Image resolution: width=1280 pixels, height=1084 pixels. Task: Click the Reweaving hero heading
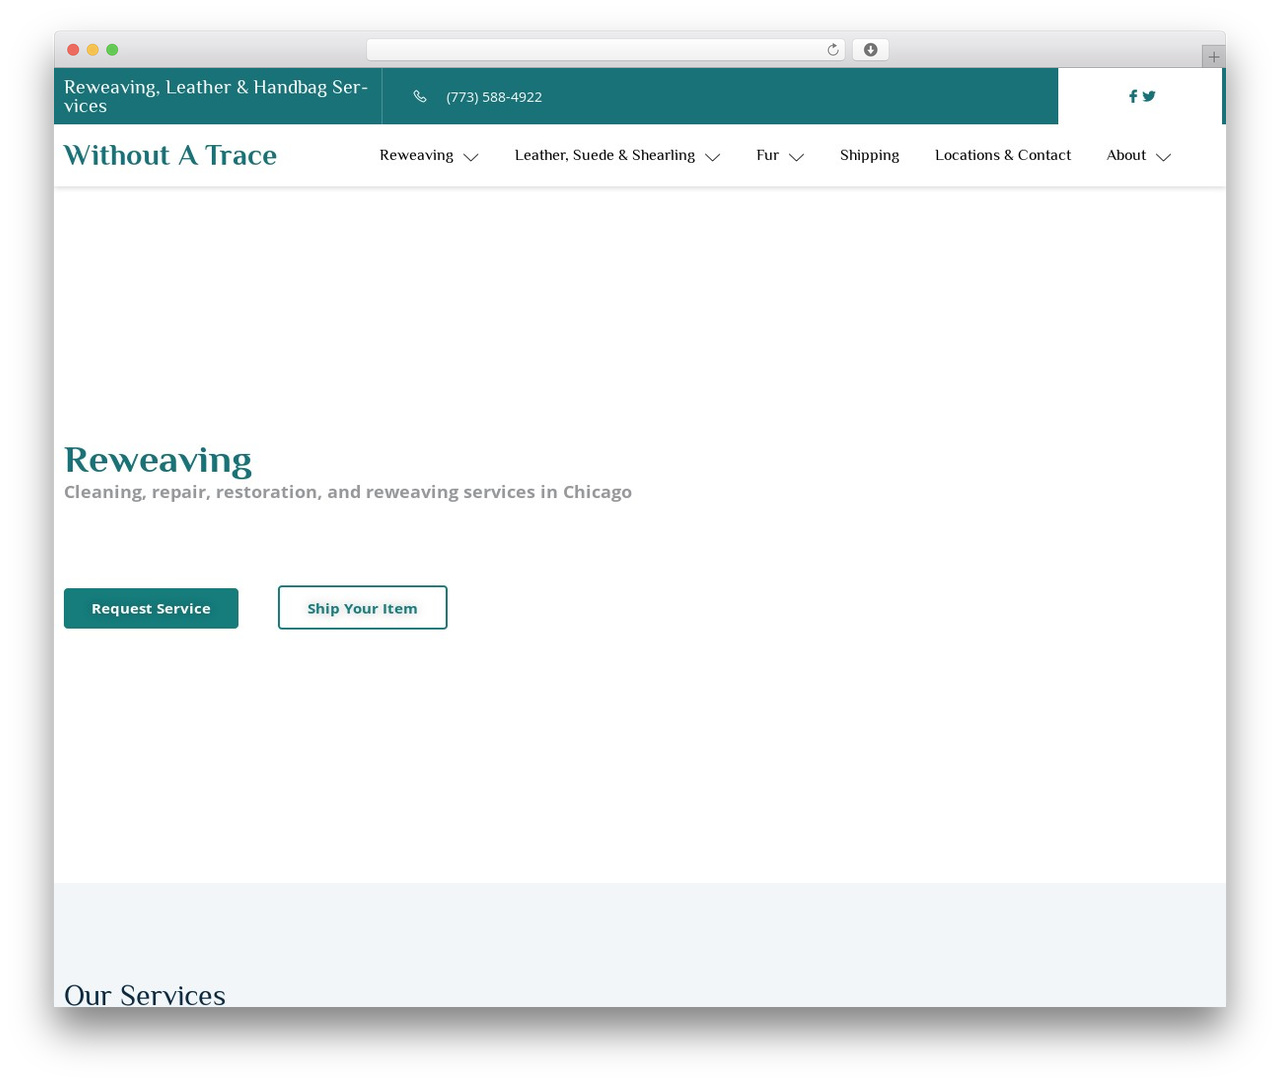[x=158, y=460]
